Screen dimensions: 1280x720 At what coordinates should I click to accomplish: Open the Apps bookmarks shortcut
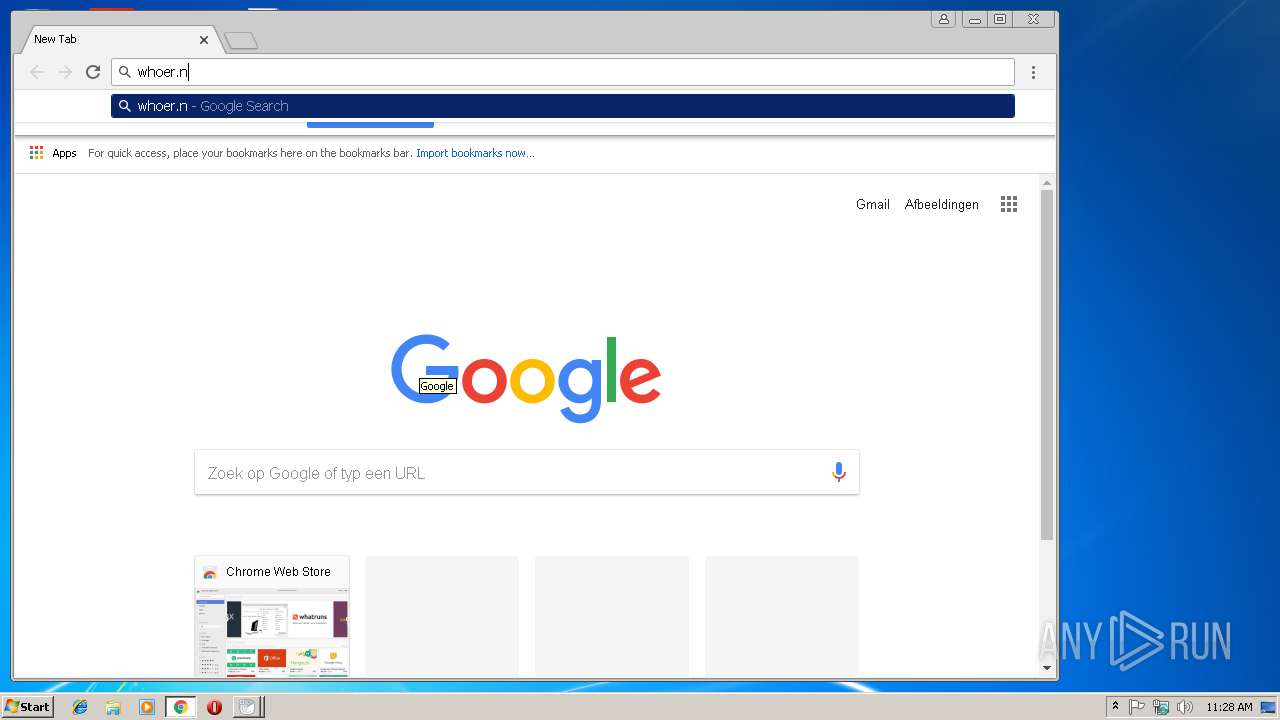[53, 153]
